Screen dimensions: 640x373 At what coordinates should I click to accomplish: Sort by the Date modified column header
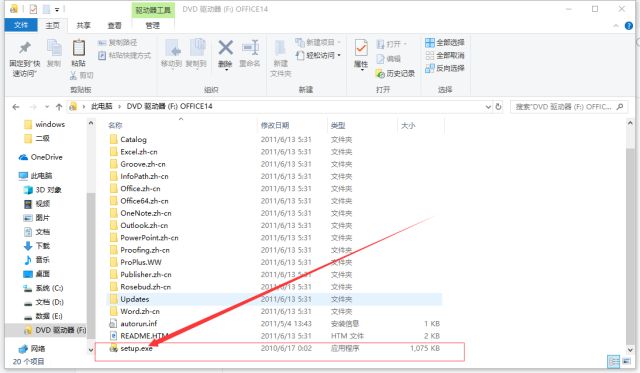(275, 125)
